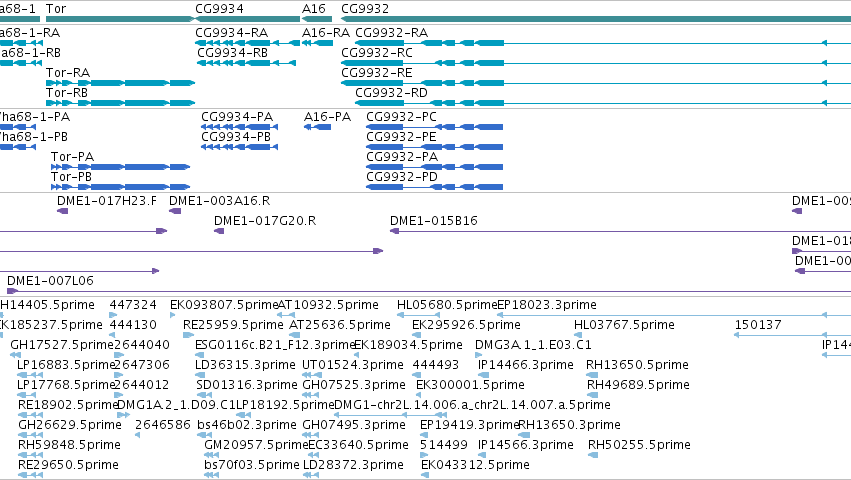This screenshot has height=480, width=851.
Task: Select transcript CG9932-RA
Action: (392, 33)
